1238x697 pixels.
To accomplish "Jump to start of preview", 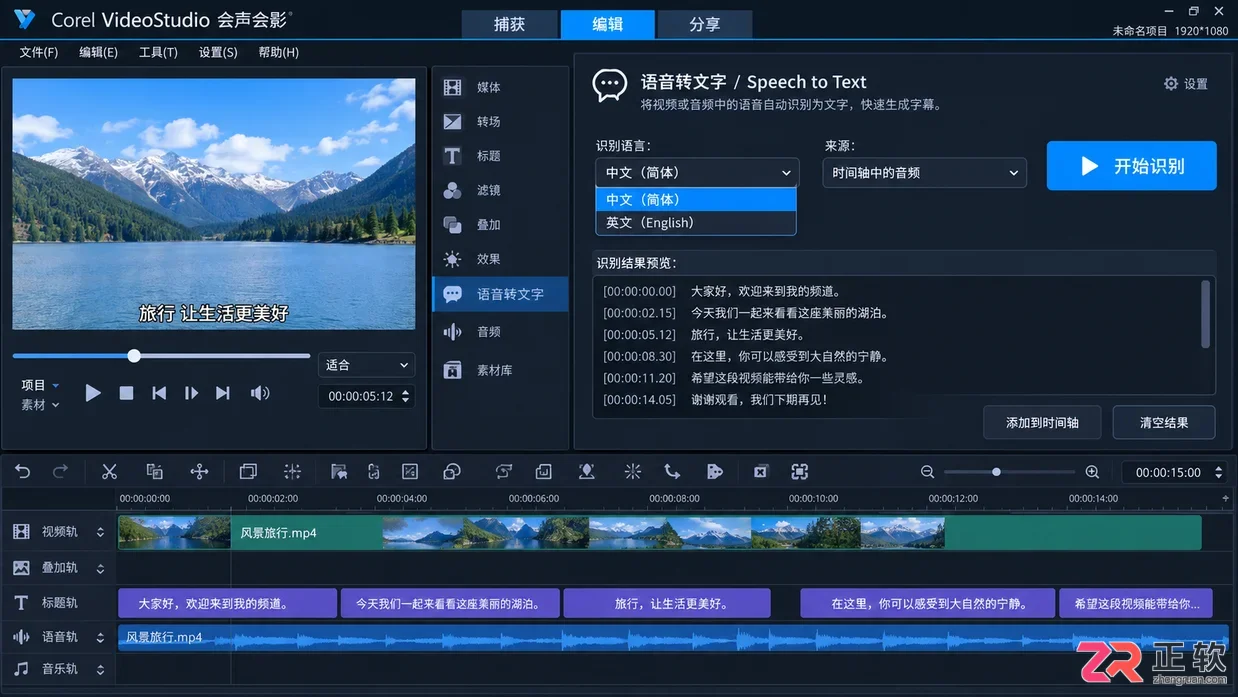I will point(159,393).
